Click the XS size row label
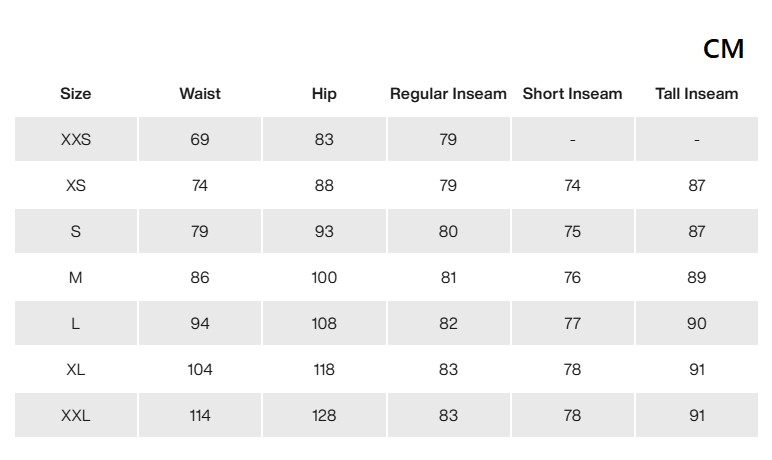Screen dimensions: 772x460 [76, 185]
